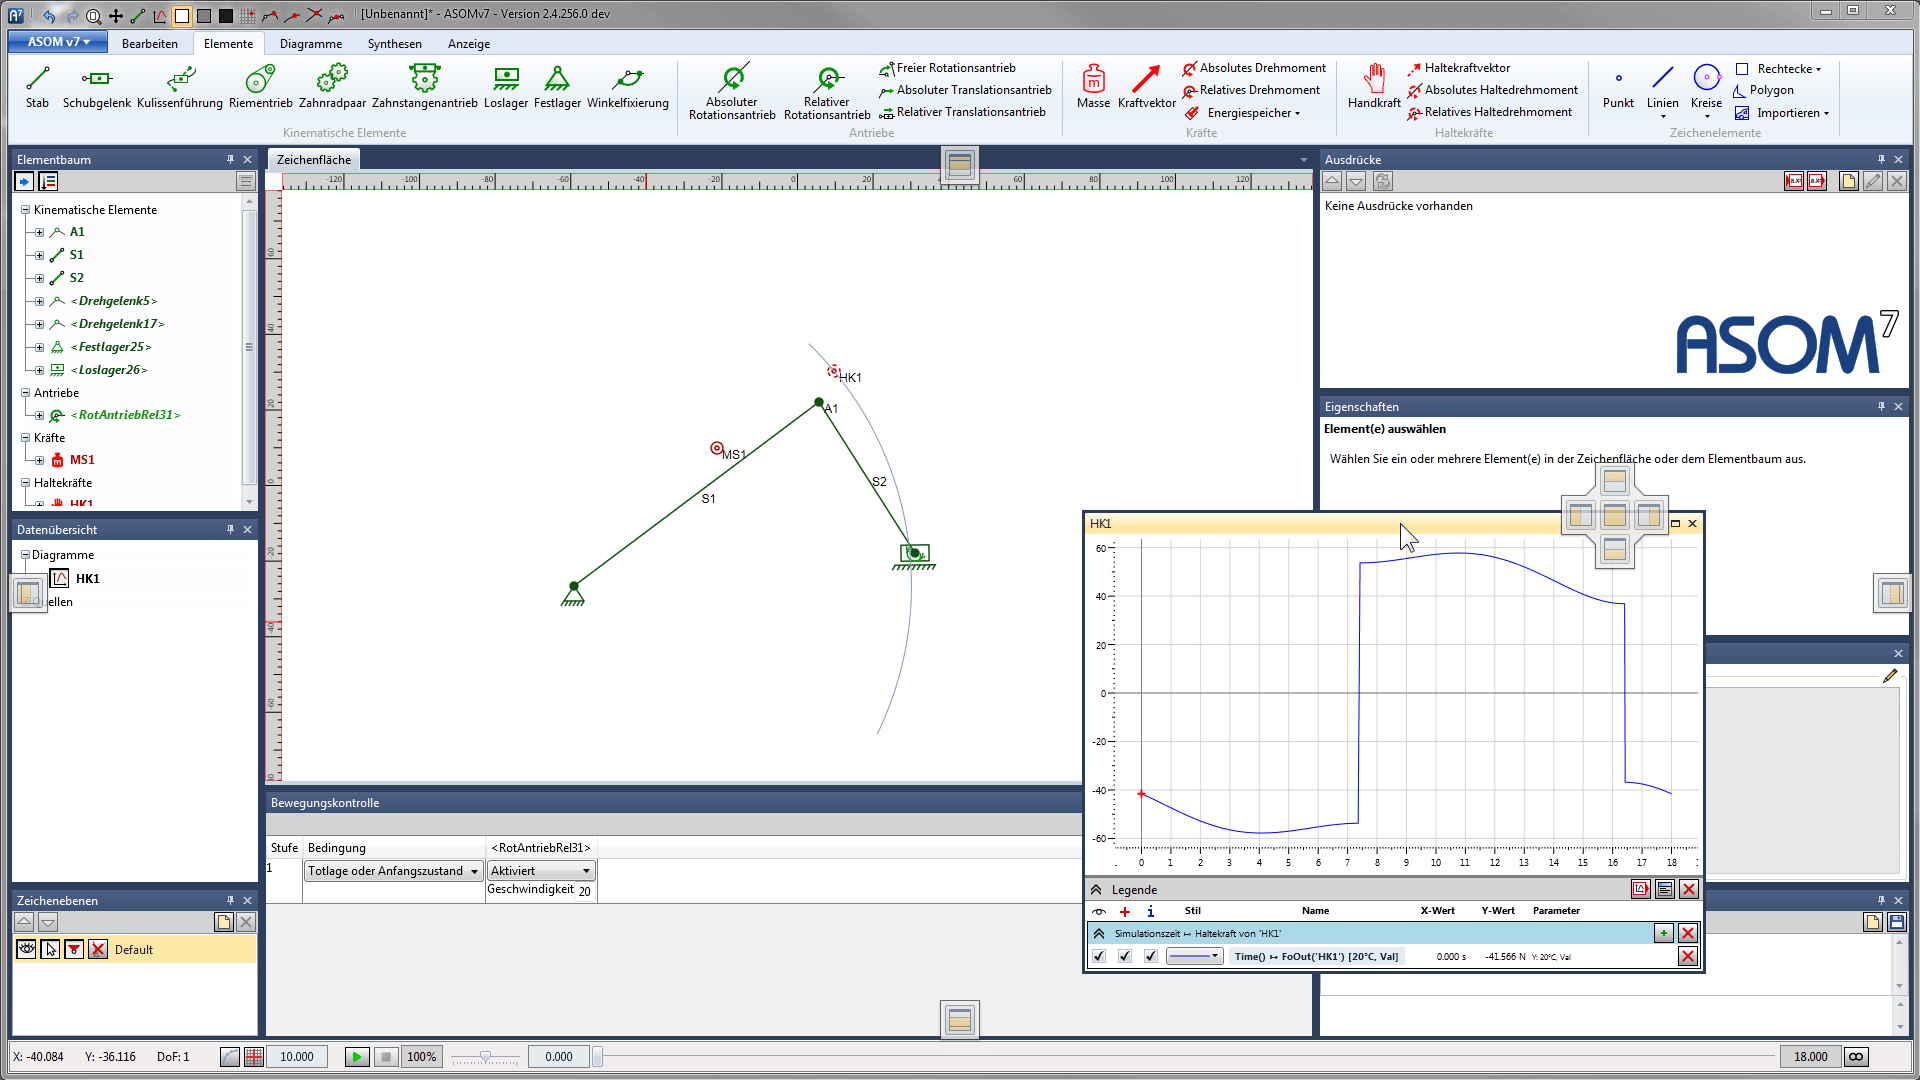This screenshot has height=1080, width=1920.
Task: Toggle white background color mode
Action: click(182, 15)
